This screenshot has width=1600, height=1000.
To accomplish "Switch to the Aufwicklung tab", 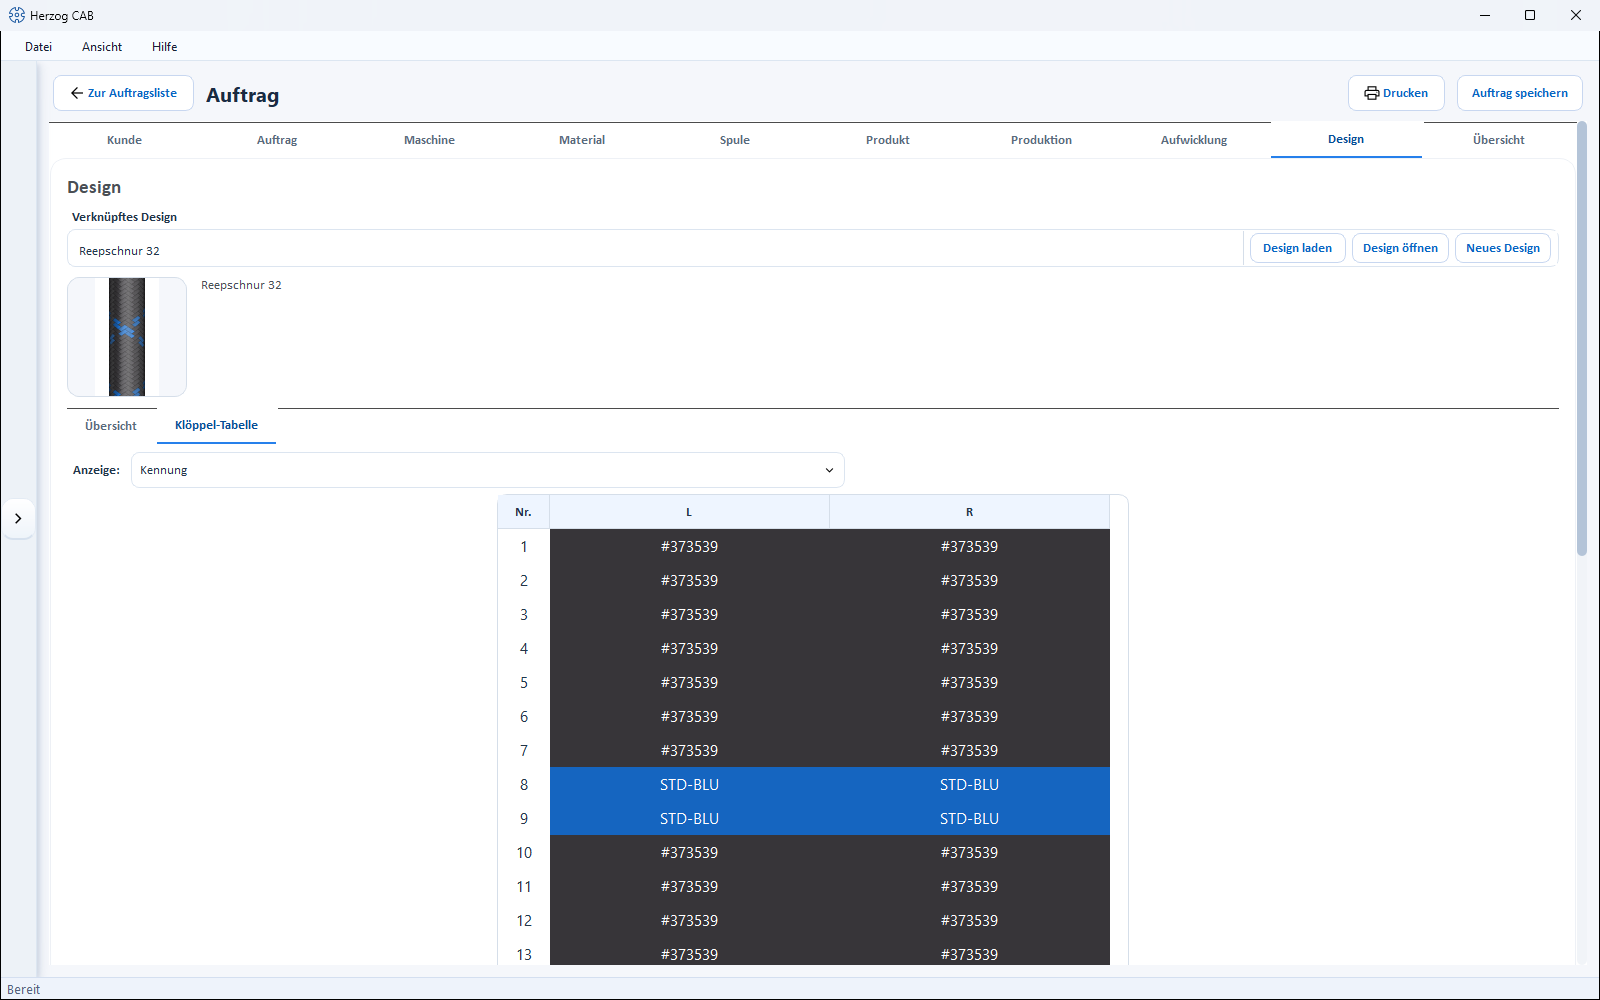I will pos(1194,140).
